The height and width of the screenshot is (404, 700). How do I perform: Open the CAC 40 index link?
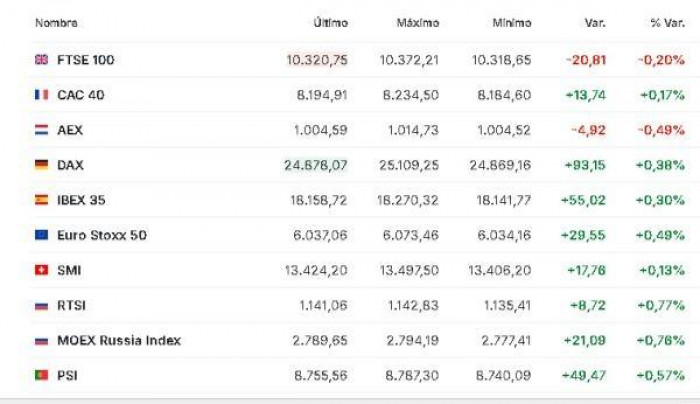81,95
